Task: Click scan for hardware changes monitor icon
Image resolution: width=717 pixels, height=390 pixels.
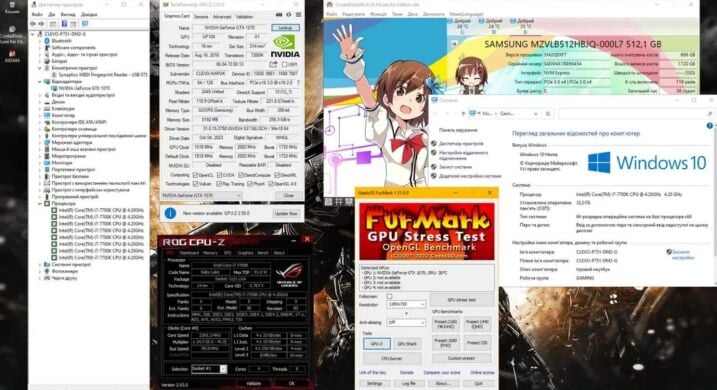Action: click(85, 23)
